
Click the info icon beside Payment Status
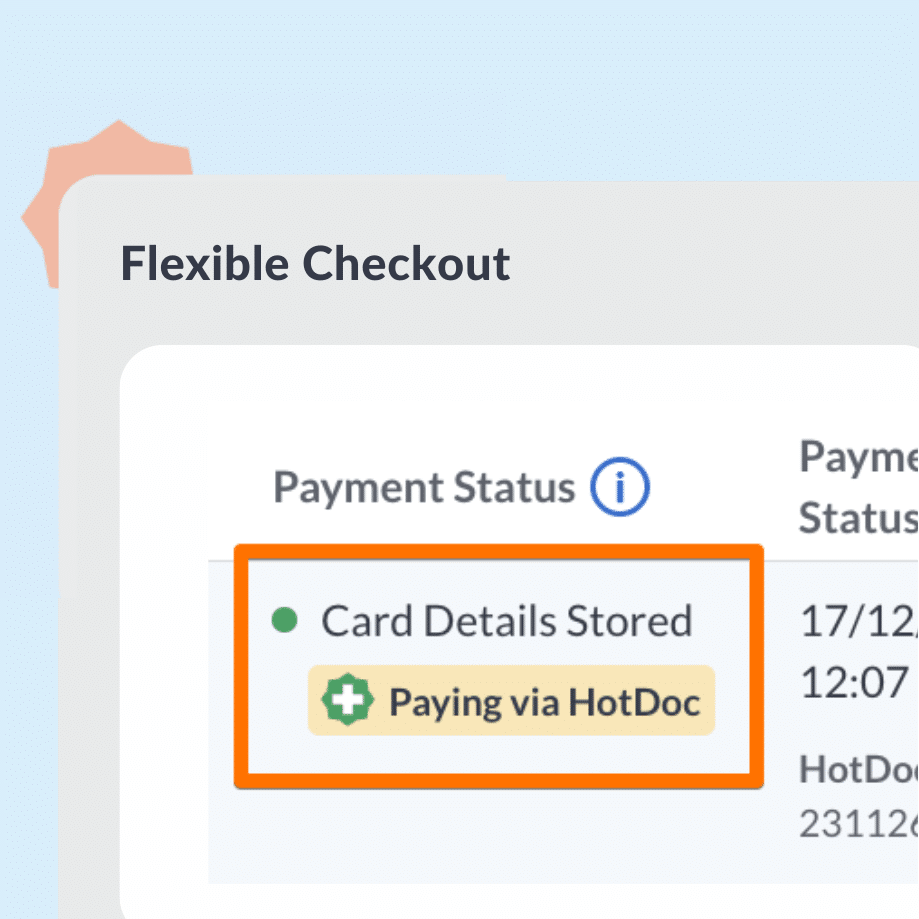(620, 488)
